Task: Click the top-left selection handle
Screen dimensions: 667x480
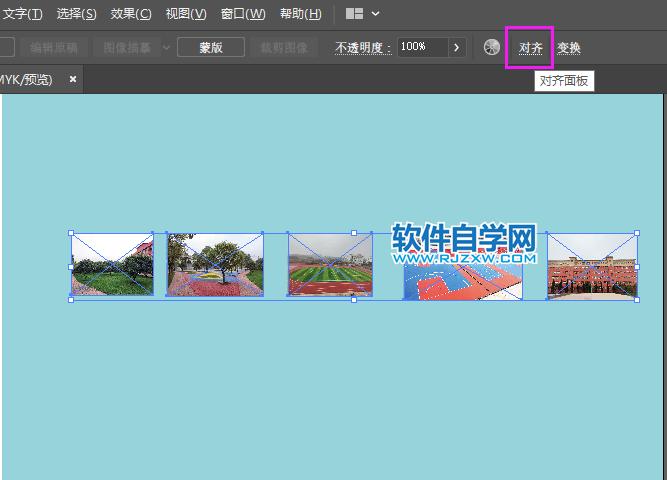Action: tap(71, 233)
